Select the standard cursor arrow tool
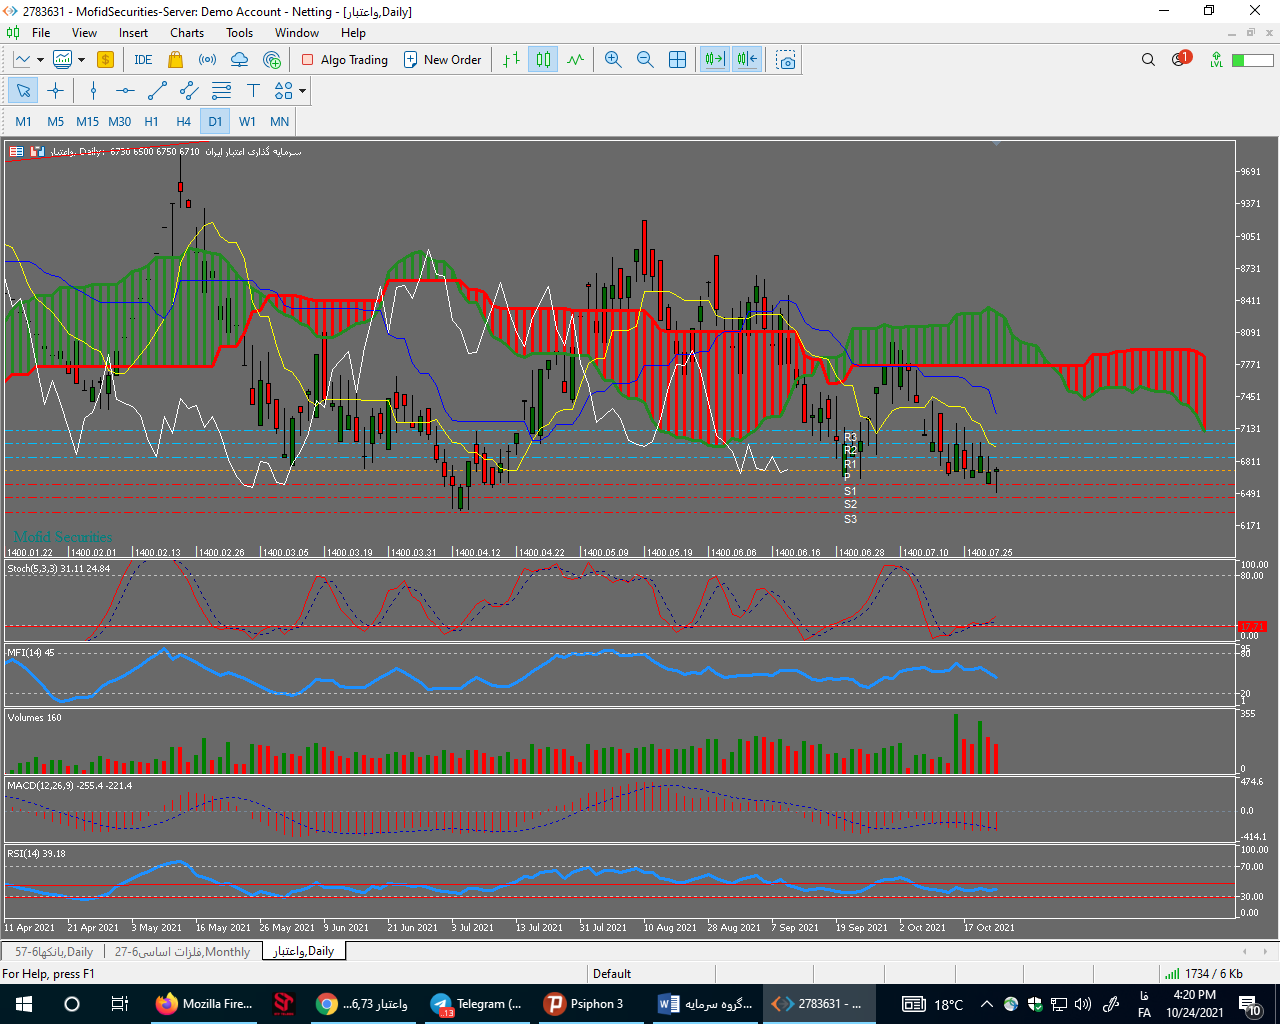Viewport: 1280px width, 1024px height. pyautogui.click(x=23, y=91)
